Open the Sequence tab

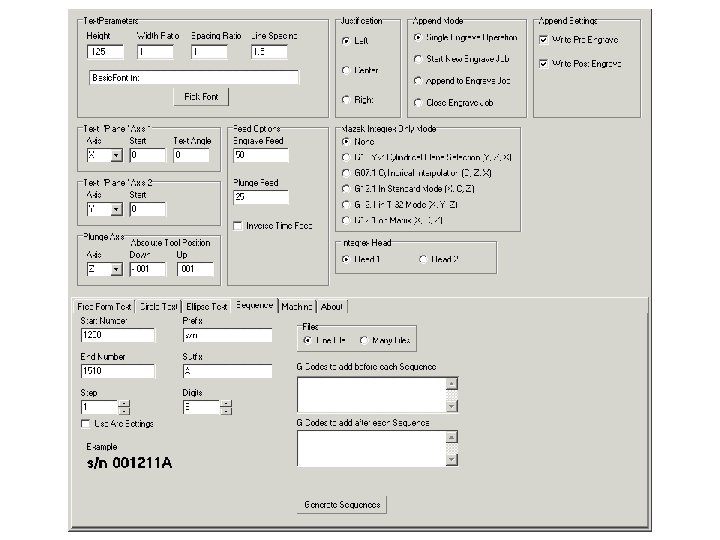click(254, 305)
